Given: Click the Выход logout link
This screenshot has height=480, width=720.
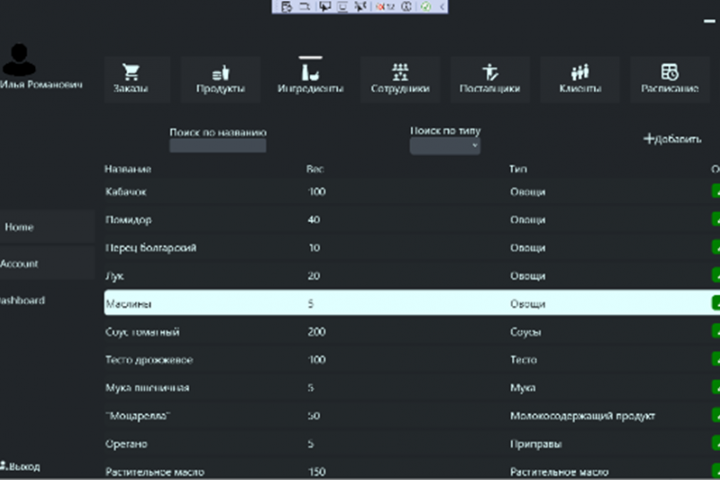Looking at the screenshot, I should pyautogui.click(x=20, y=466).
